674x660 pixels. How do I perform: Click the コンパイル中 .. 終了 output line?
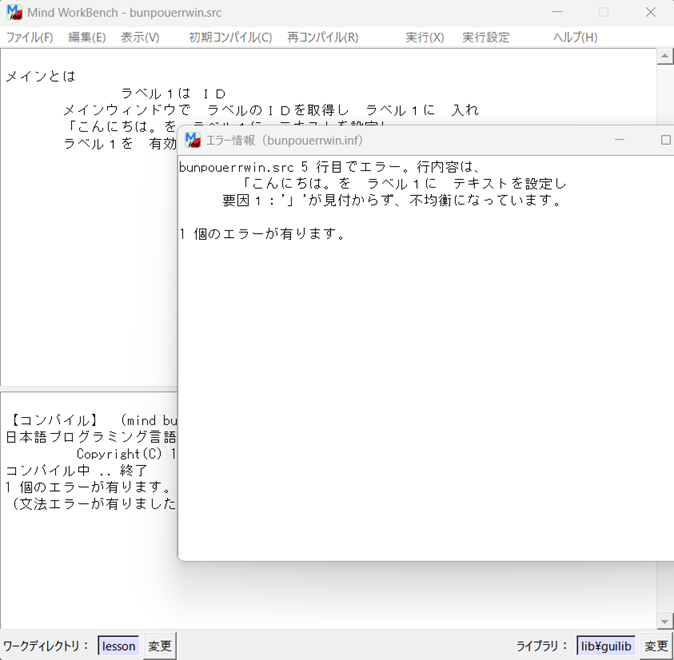pyautogui.click(x=76, y=470)
